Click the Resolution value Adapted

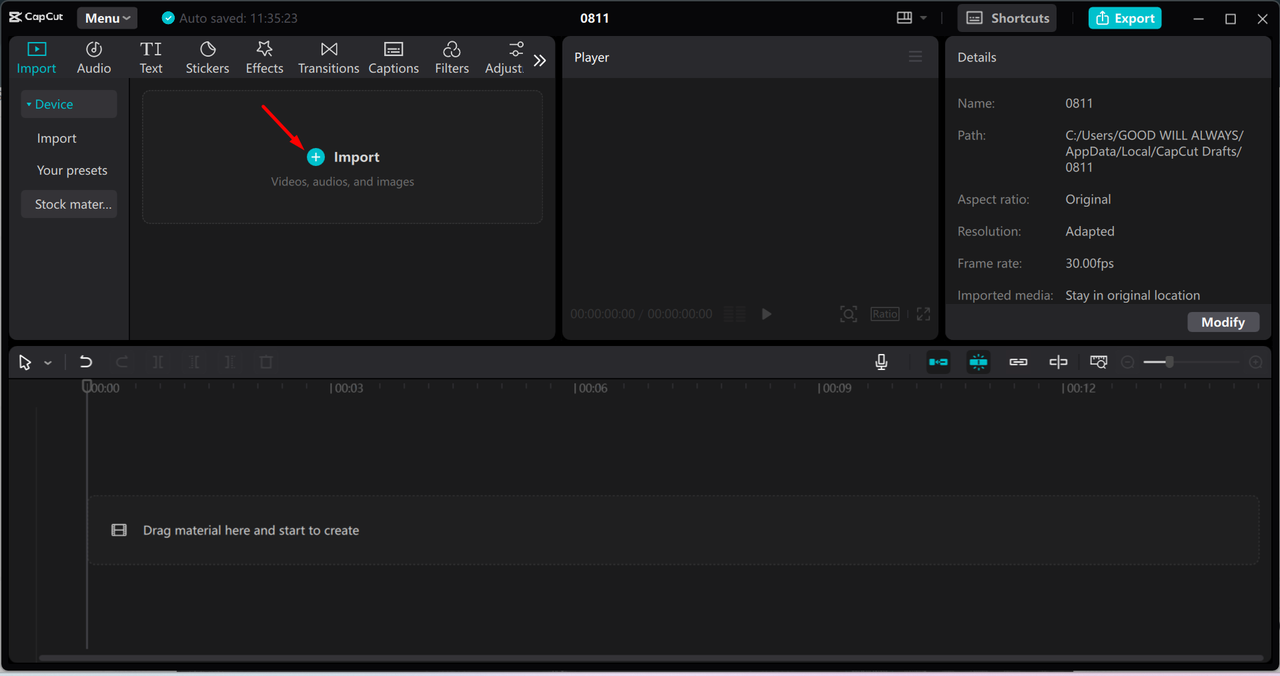[1090, 231]
